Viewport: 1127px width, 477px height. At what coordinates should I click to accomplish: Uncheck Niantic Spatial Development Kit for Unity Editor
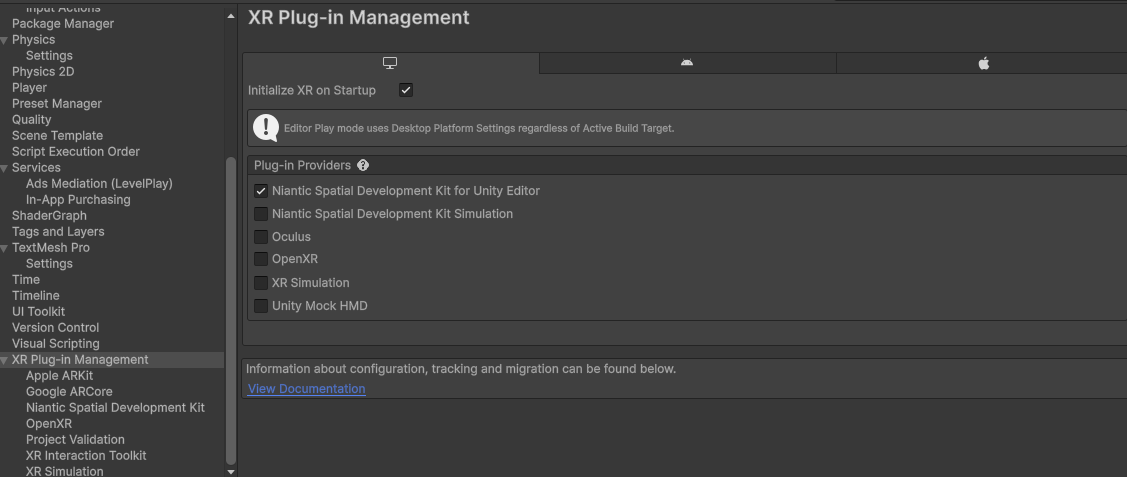click(261, 191)
